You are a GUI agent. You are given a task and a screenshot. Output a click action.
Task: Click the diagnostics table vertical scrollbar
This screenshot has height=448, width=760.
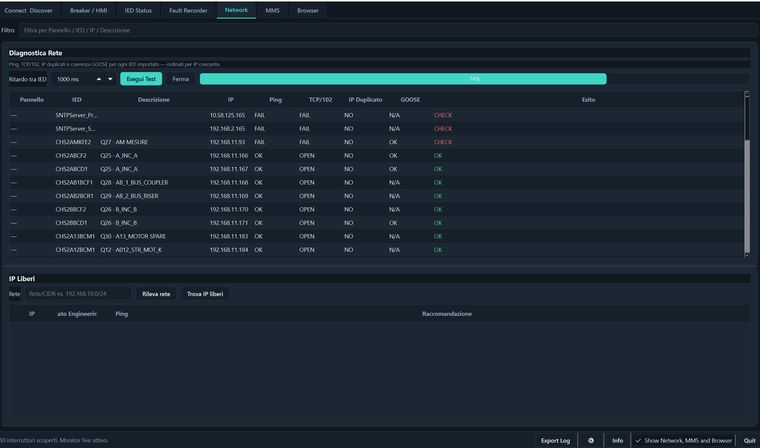pyautogui.click(x=747, y=175)
